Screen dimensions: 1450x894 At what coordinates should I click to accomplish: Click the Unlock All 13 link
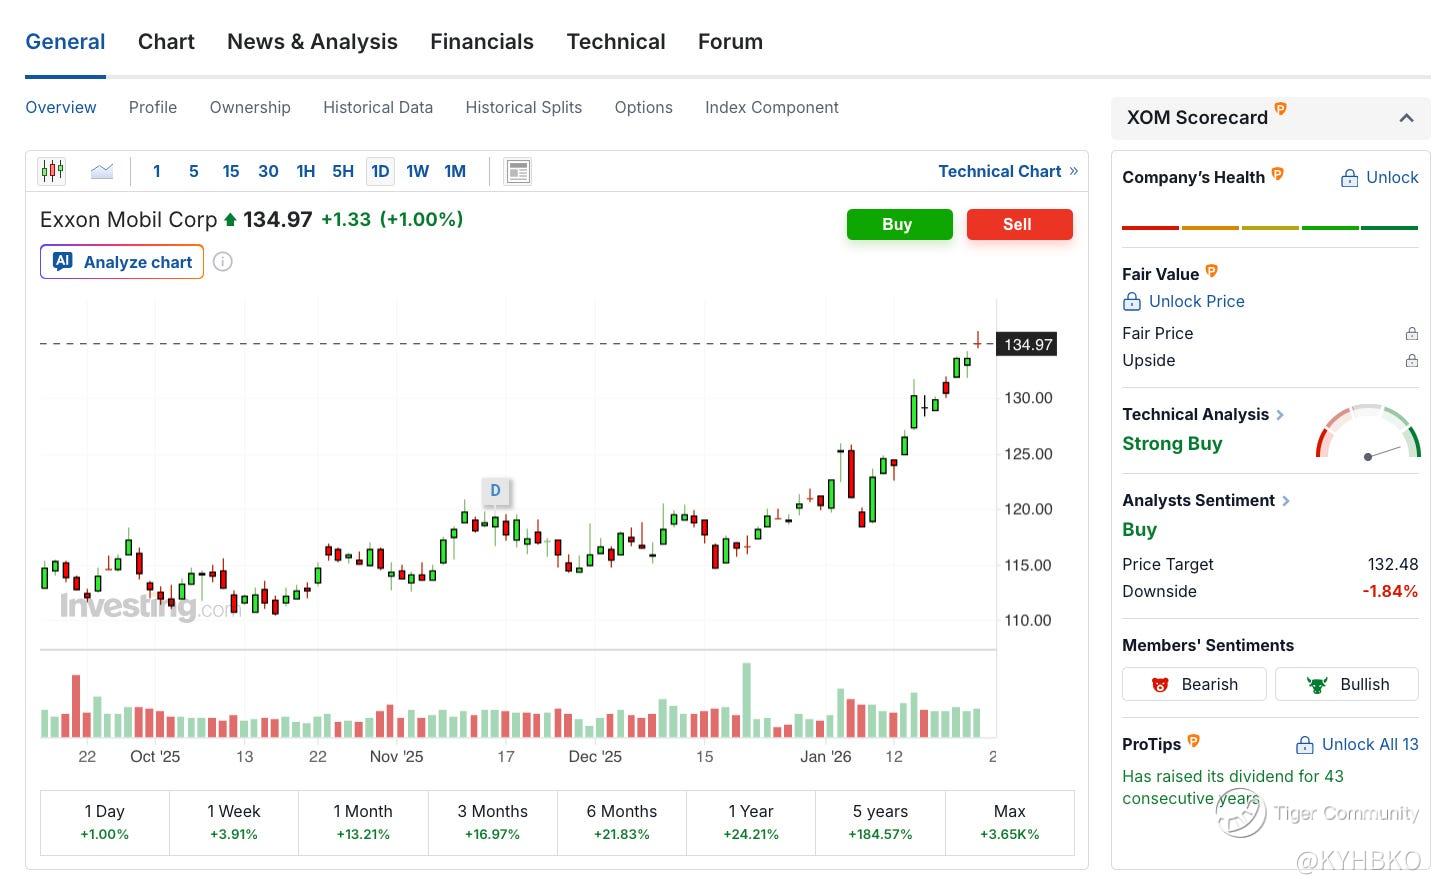pyautogui.click(x=1357, y=744)
